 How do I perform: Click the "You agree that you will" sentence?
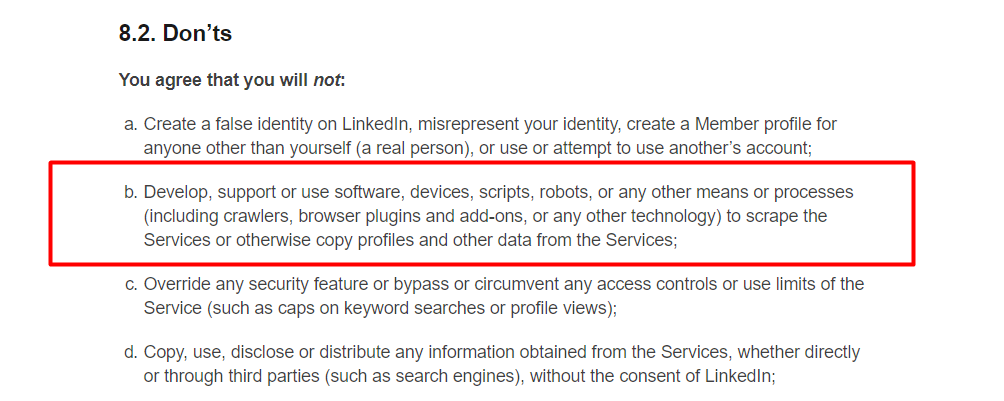[x=214, y=80]
